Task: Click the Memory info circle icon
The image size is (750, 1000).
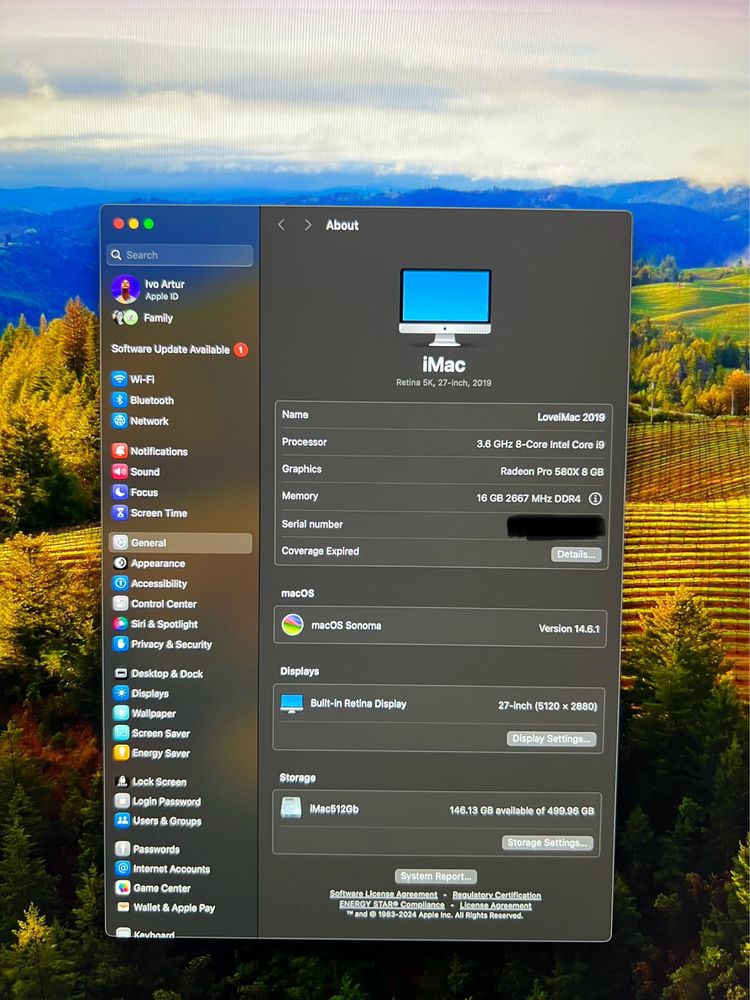Action: point(594,499)
